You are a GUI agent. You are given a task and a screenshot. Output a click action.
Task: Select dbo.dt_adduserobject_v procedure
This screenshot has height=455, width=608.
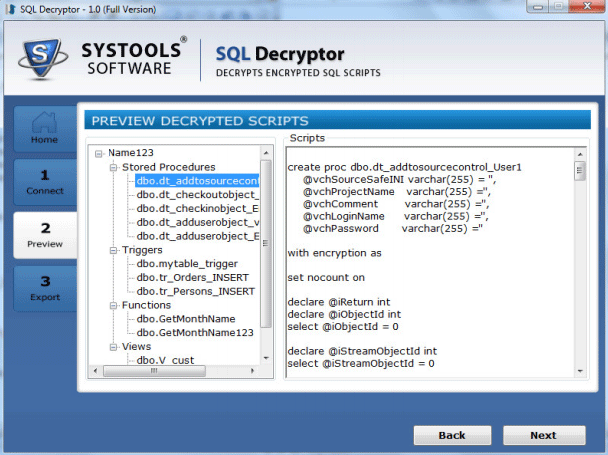(x=197, y=222)
